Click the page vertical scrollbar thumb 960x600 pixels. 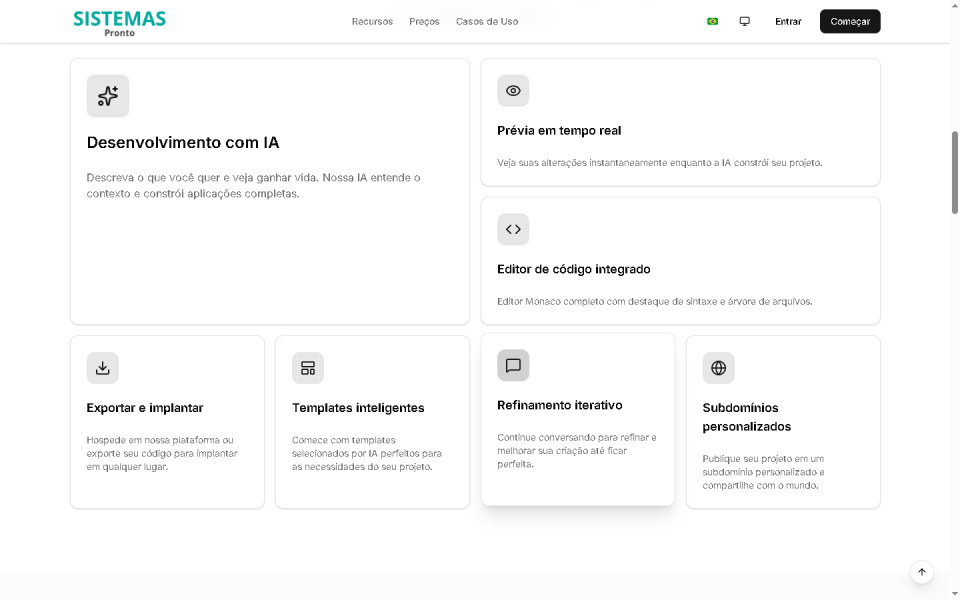point(954,173)
